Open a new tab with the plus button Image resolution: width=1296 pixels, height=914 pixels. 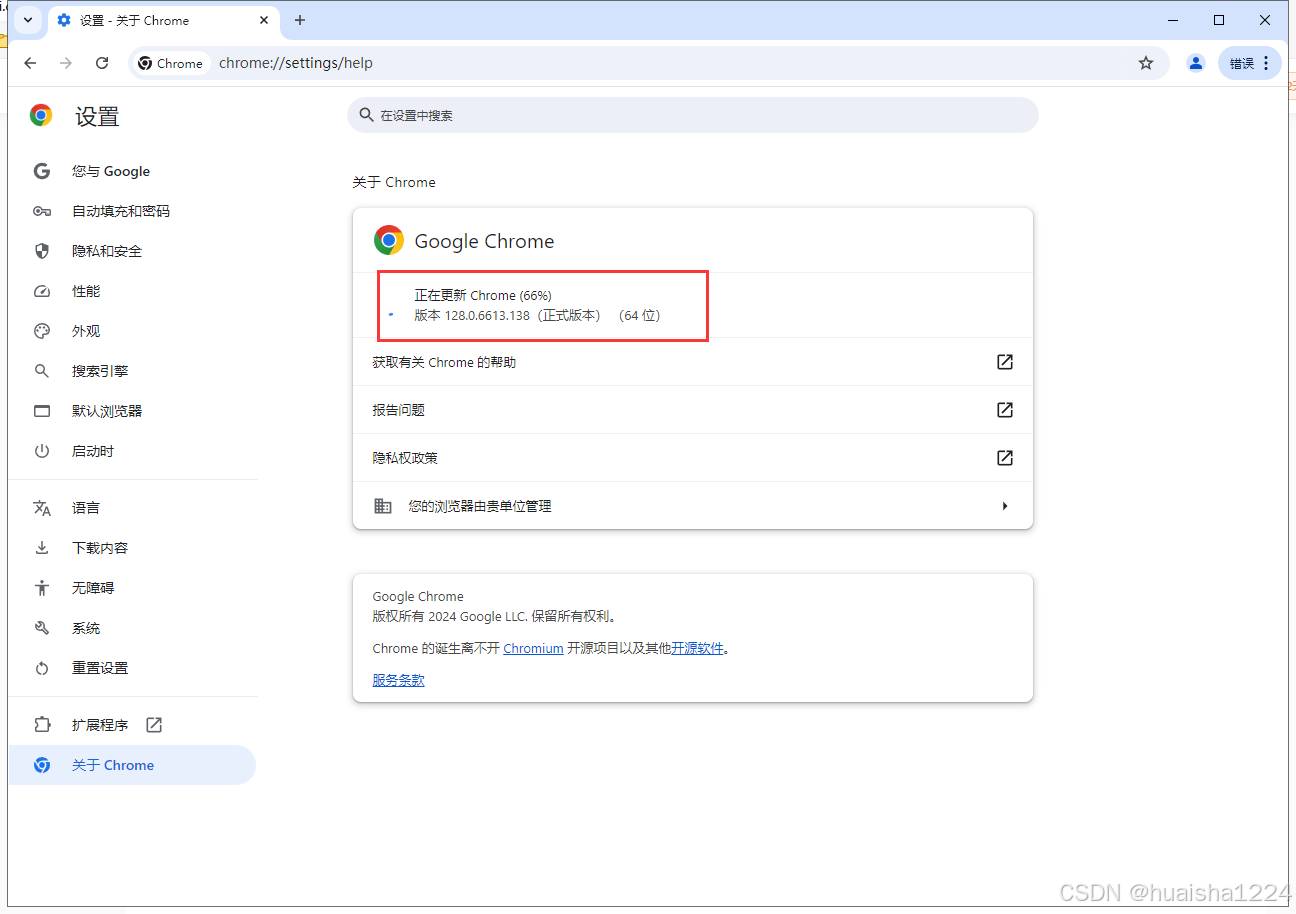(300, 20)
